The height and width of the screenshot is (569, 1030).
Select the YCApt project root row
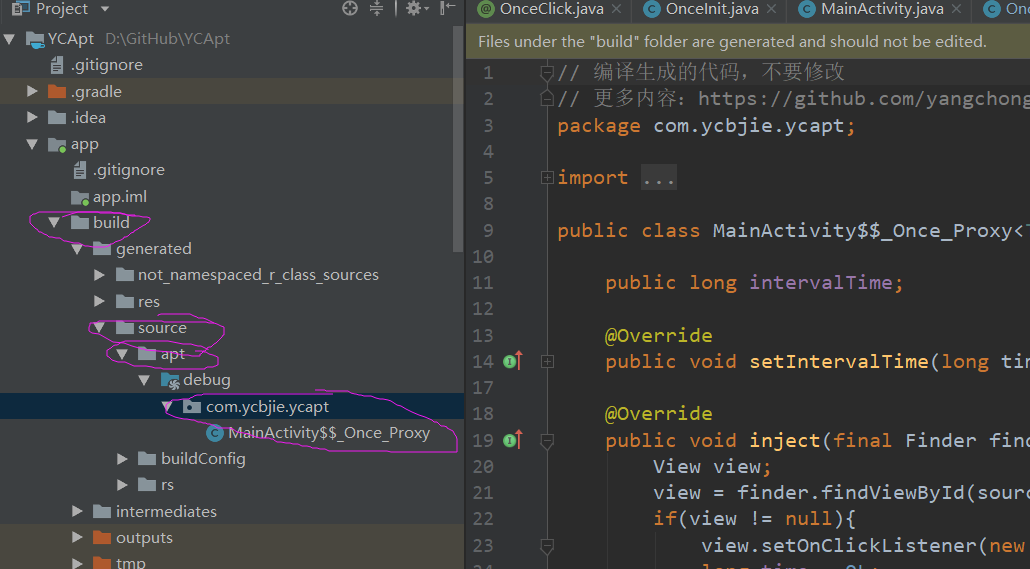tap(231, 39)
